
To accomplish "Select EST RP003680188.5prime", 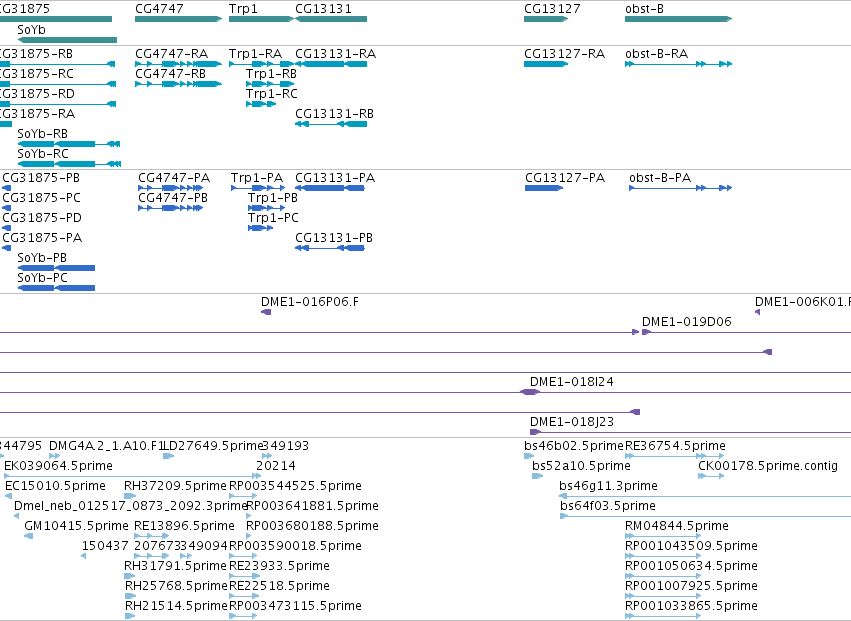I will (x=249, y=536).
